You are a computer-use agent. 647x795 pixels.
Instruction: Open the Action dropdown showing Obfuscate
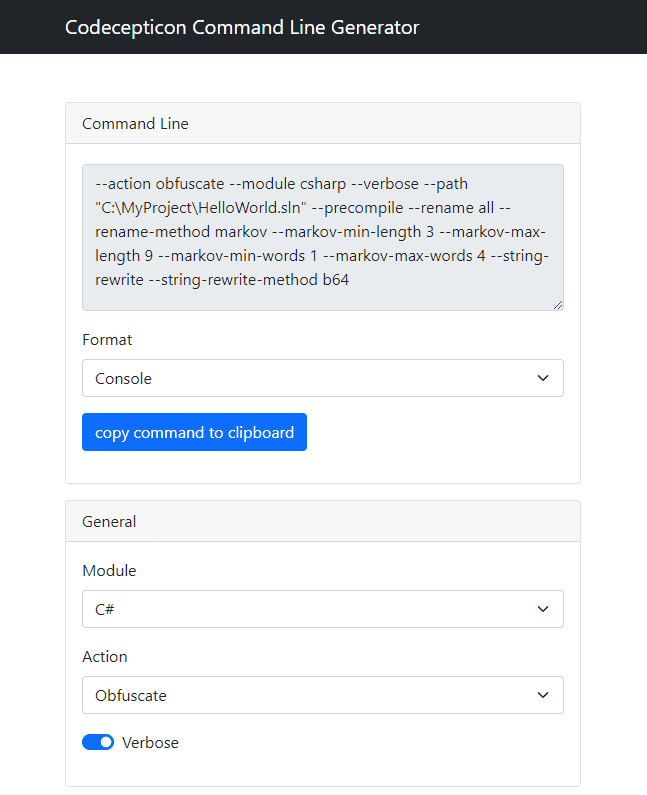click(x=322, y=695)
